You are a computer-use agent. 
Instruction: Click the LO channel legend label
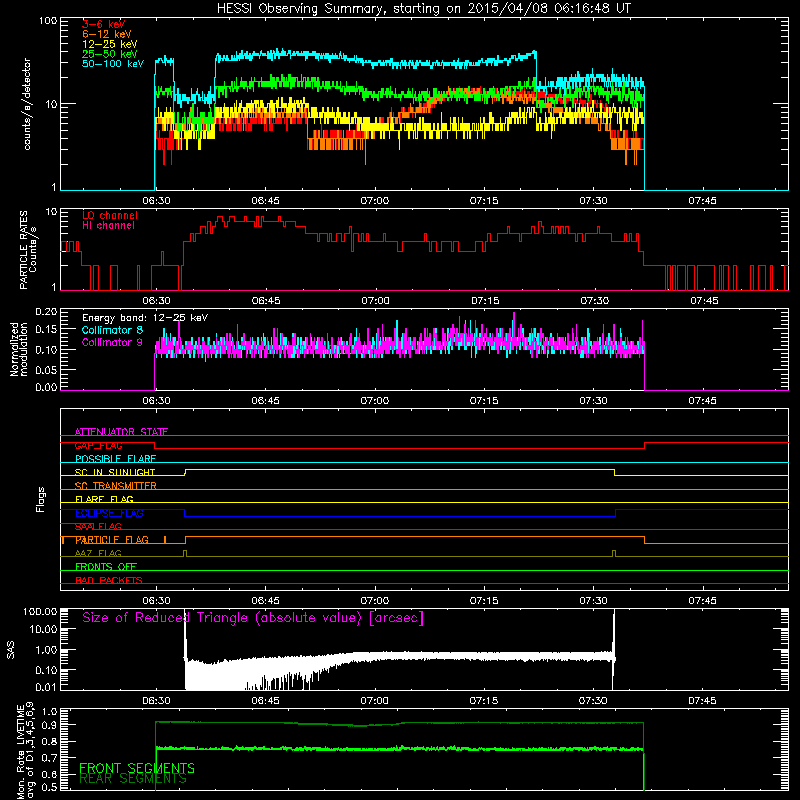[x=110, y=215]
